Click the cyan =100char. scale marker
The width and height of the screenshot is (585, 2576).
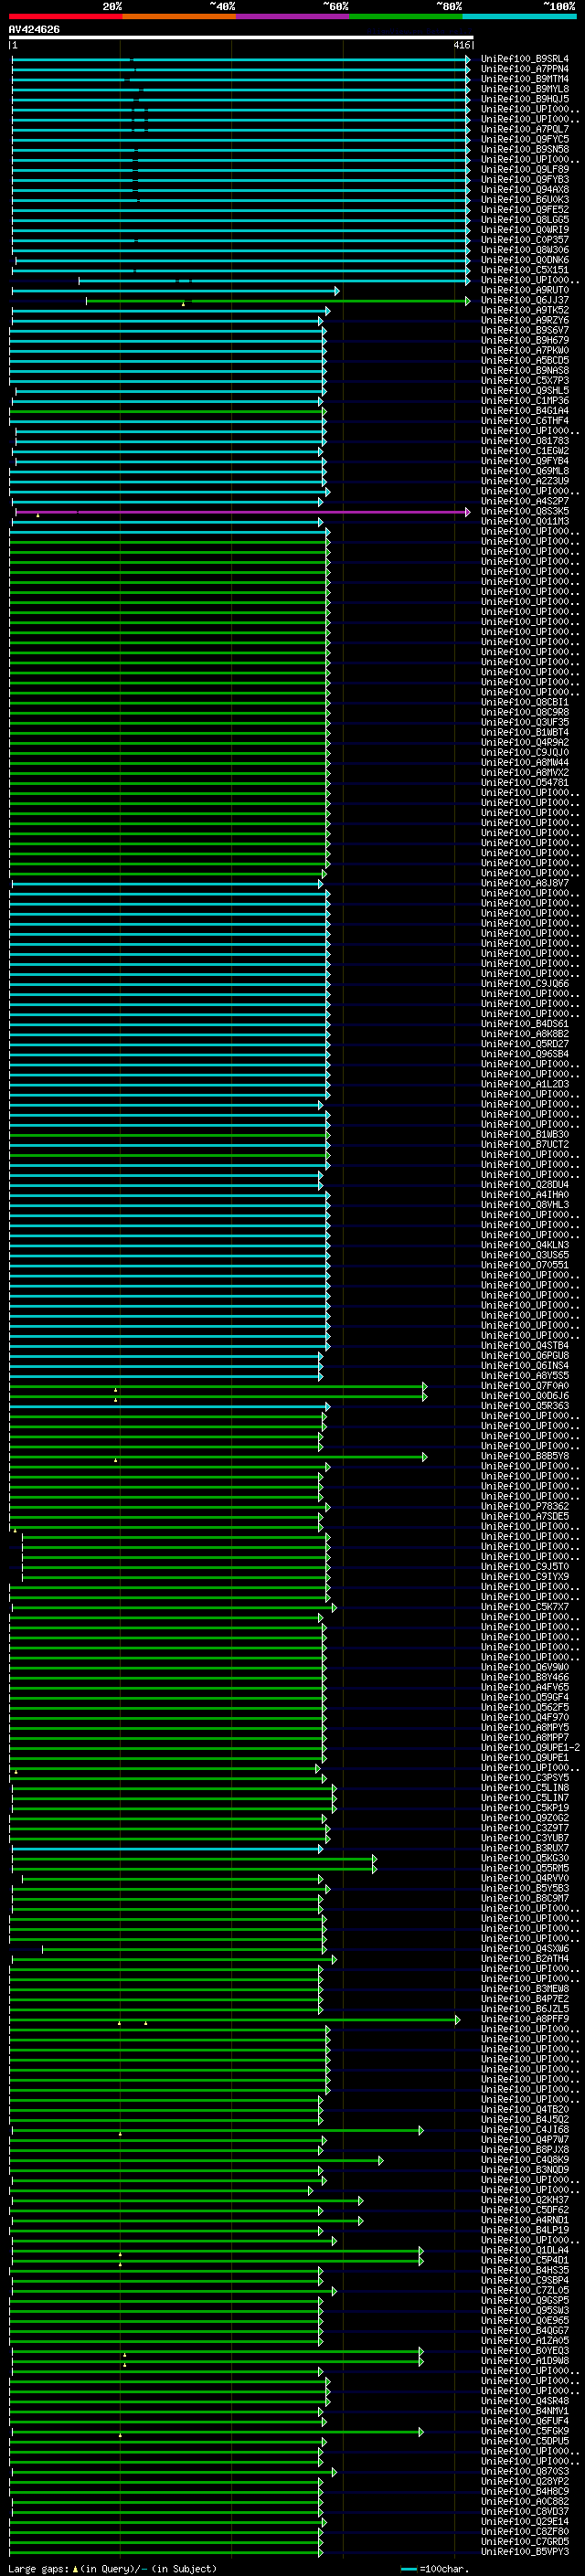[408, 2569]
